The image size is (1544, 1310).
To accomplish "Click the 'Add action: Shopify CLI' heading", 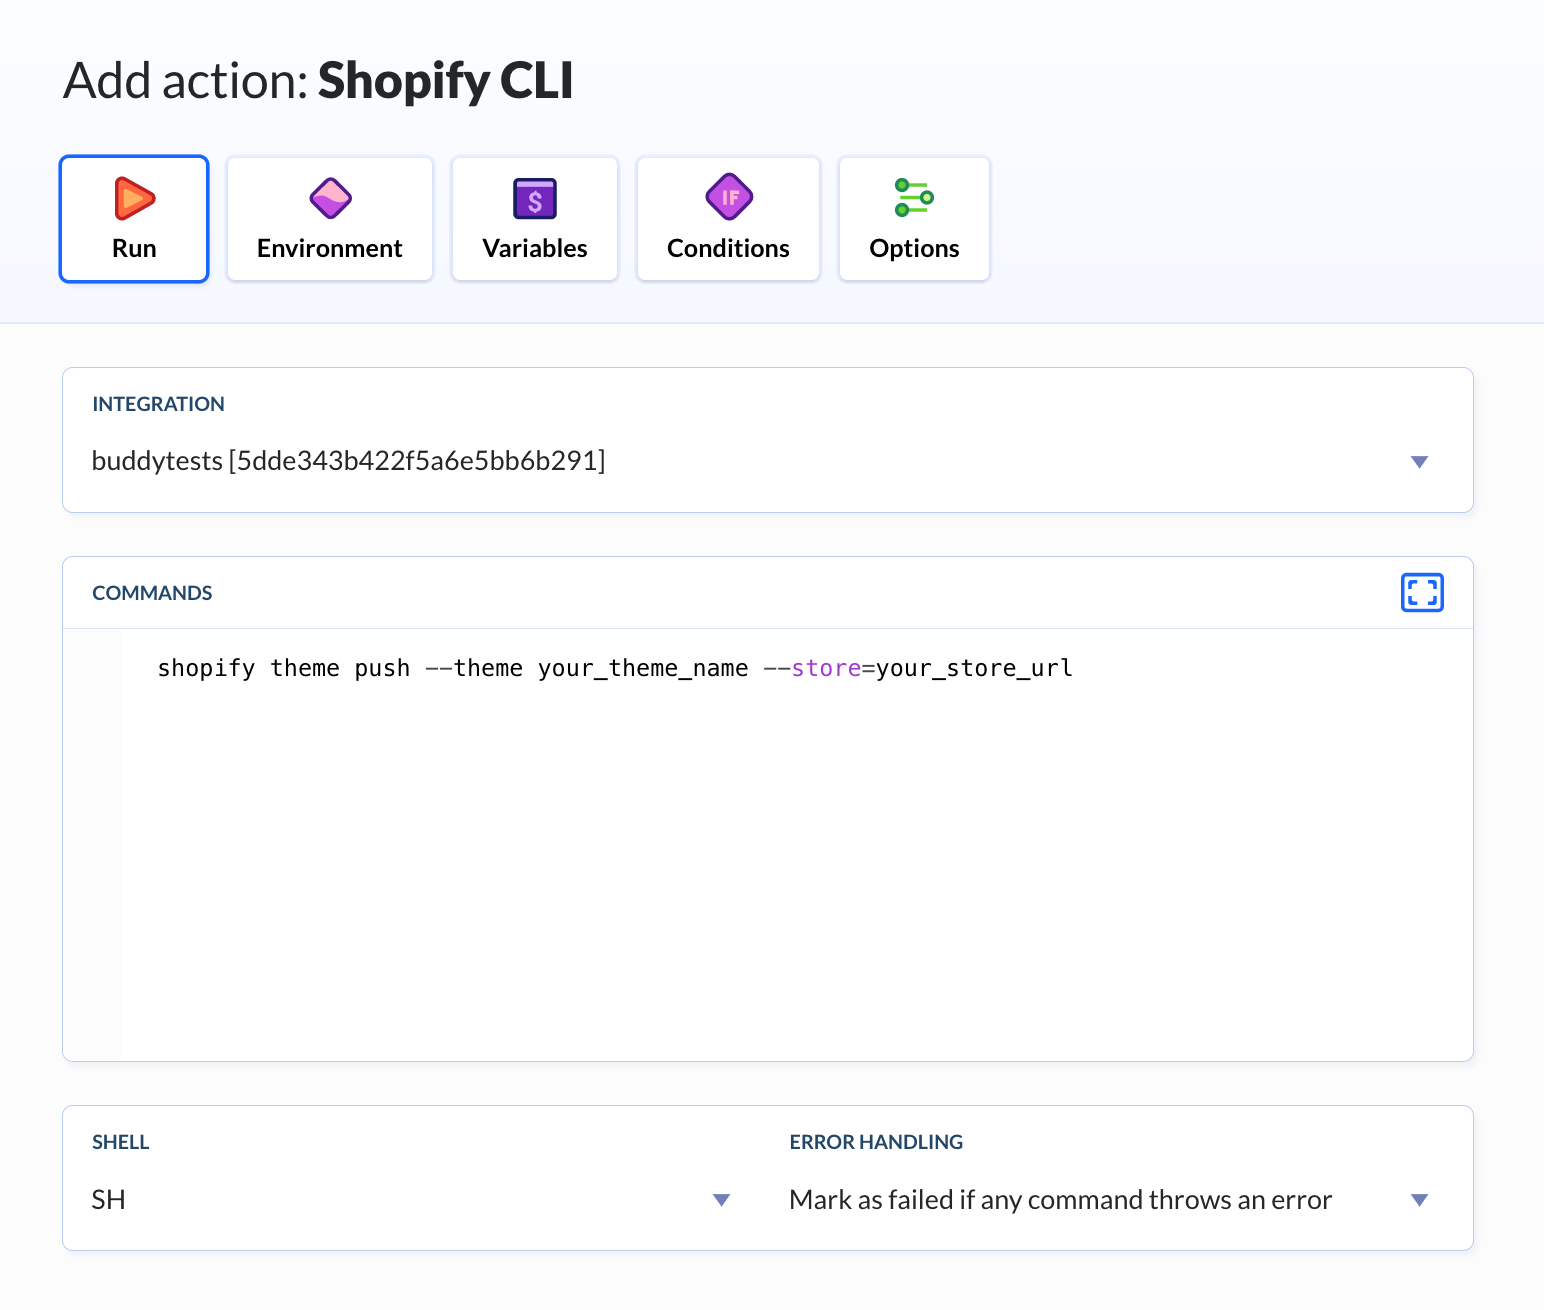I will pyautogui.click(x=318, y=80).
